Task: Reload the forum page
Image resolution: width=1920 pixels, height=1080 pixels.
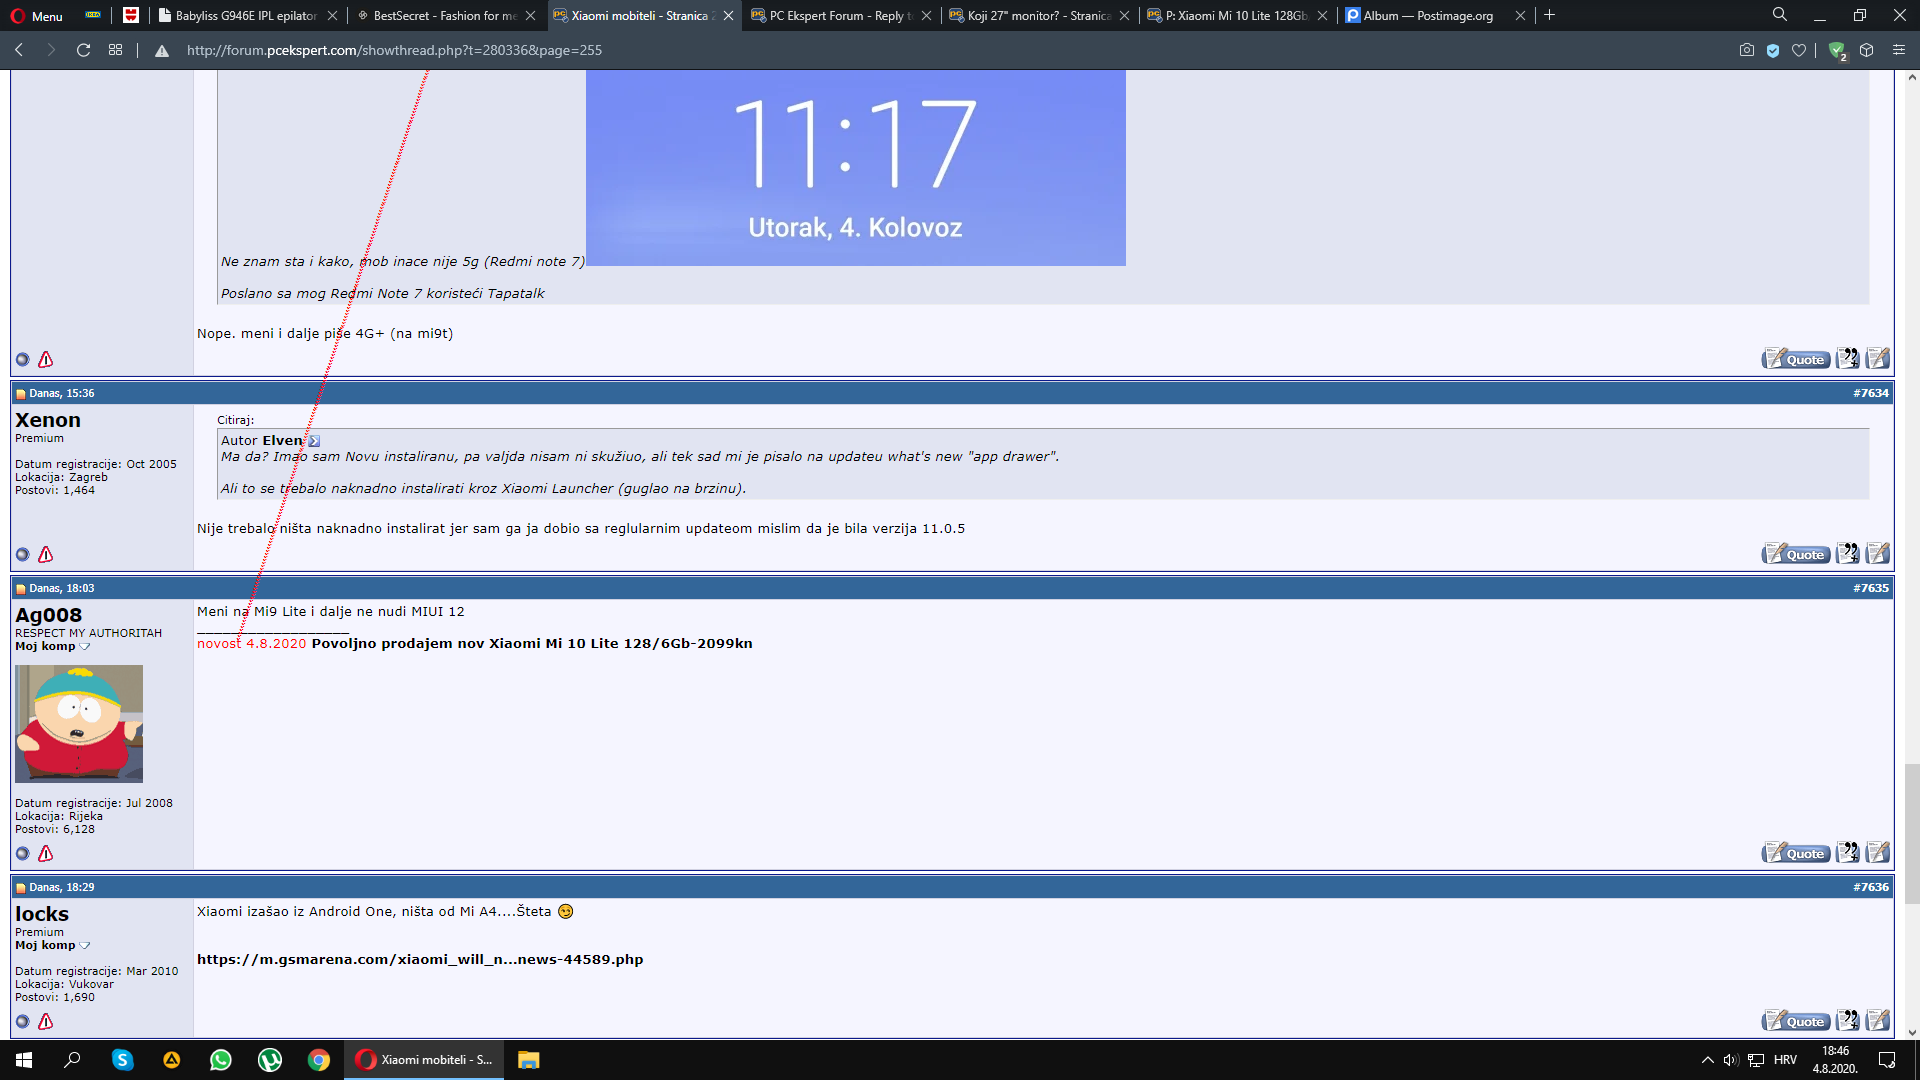Action: coord(84,50)
